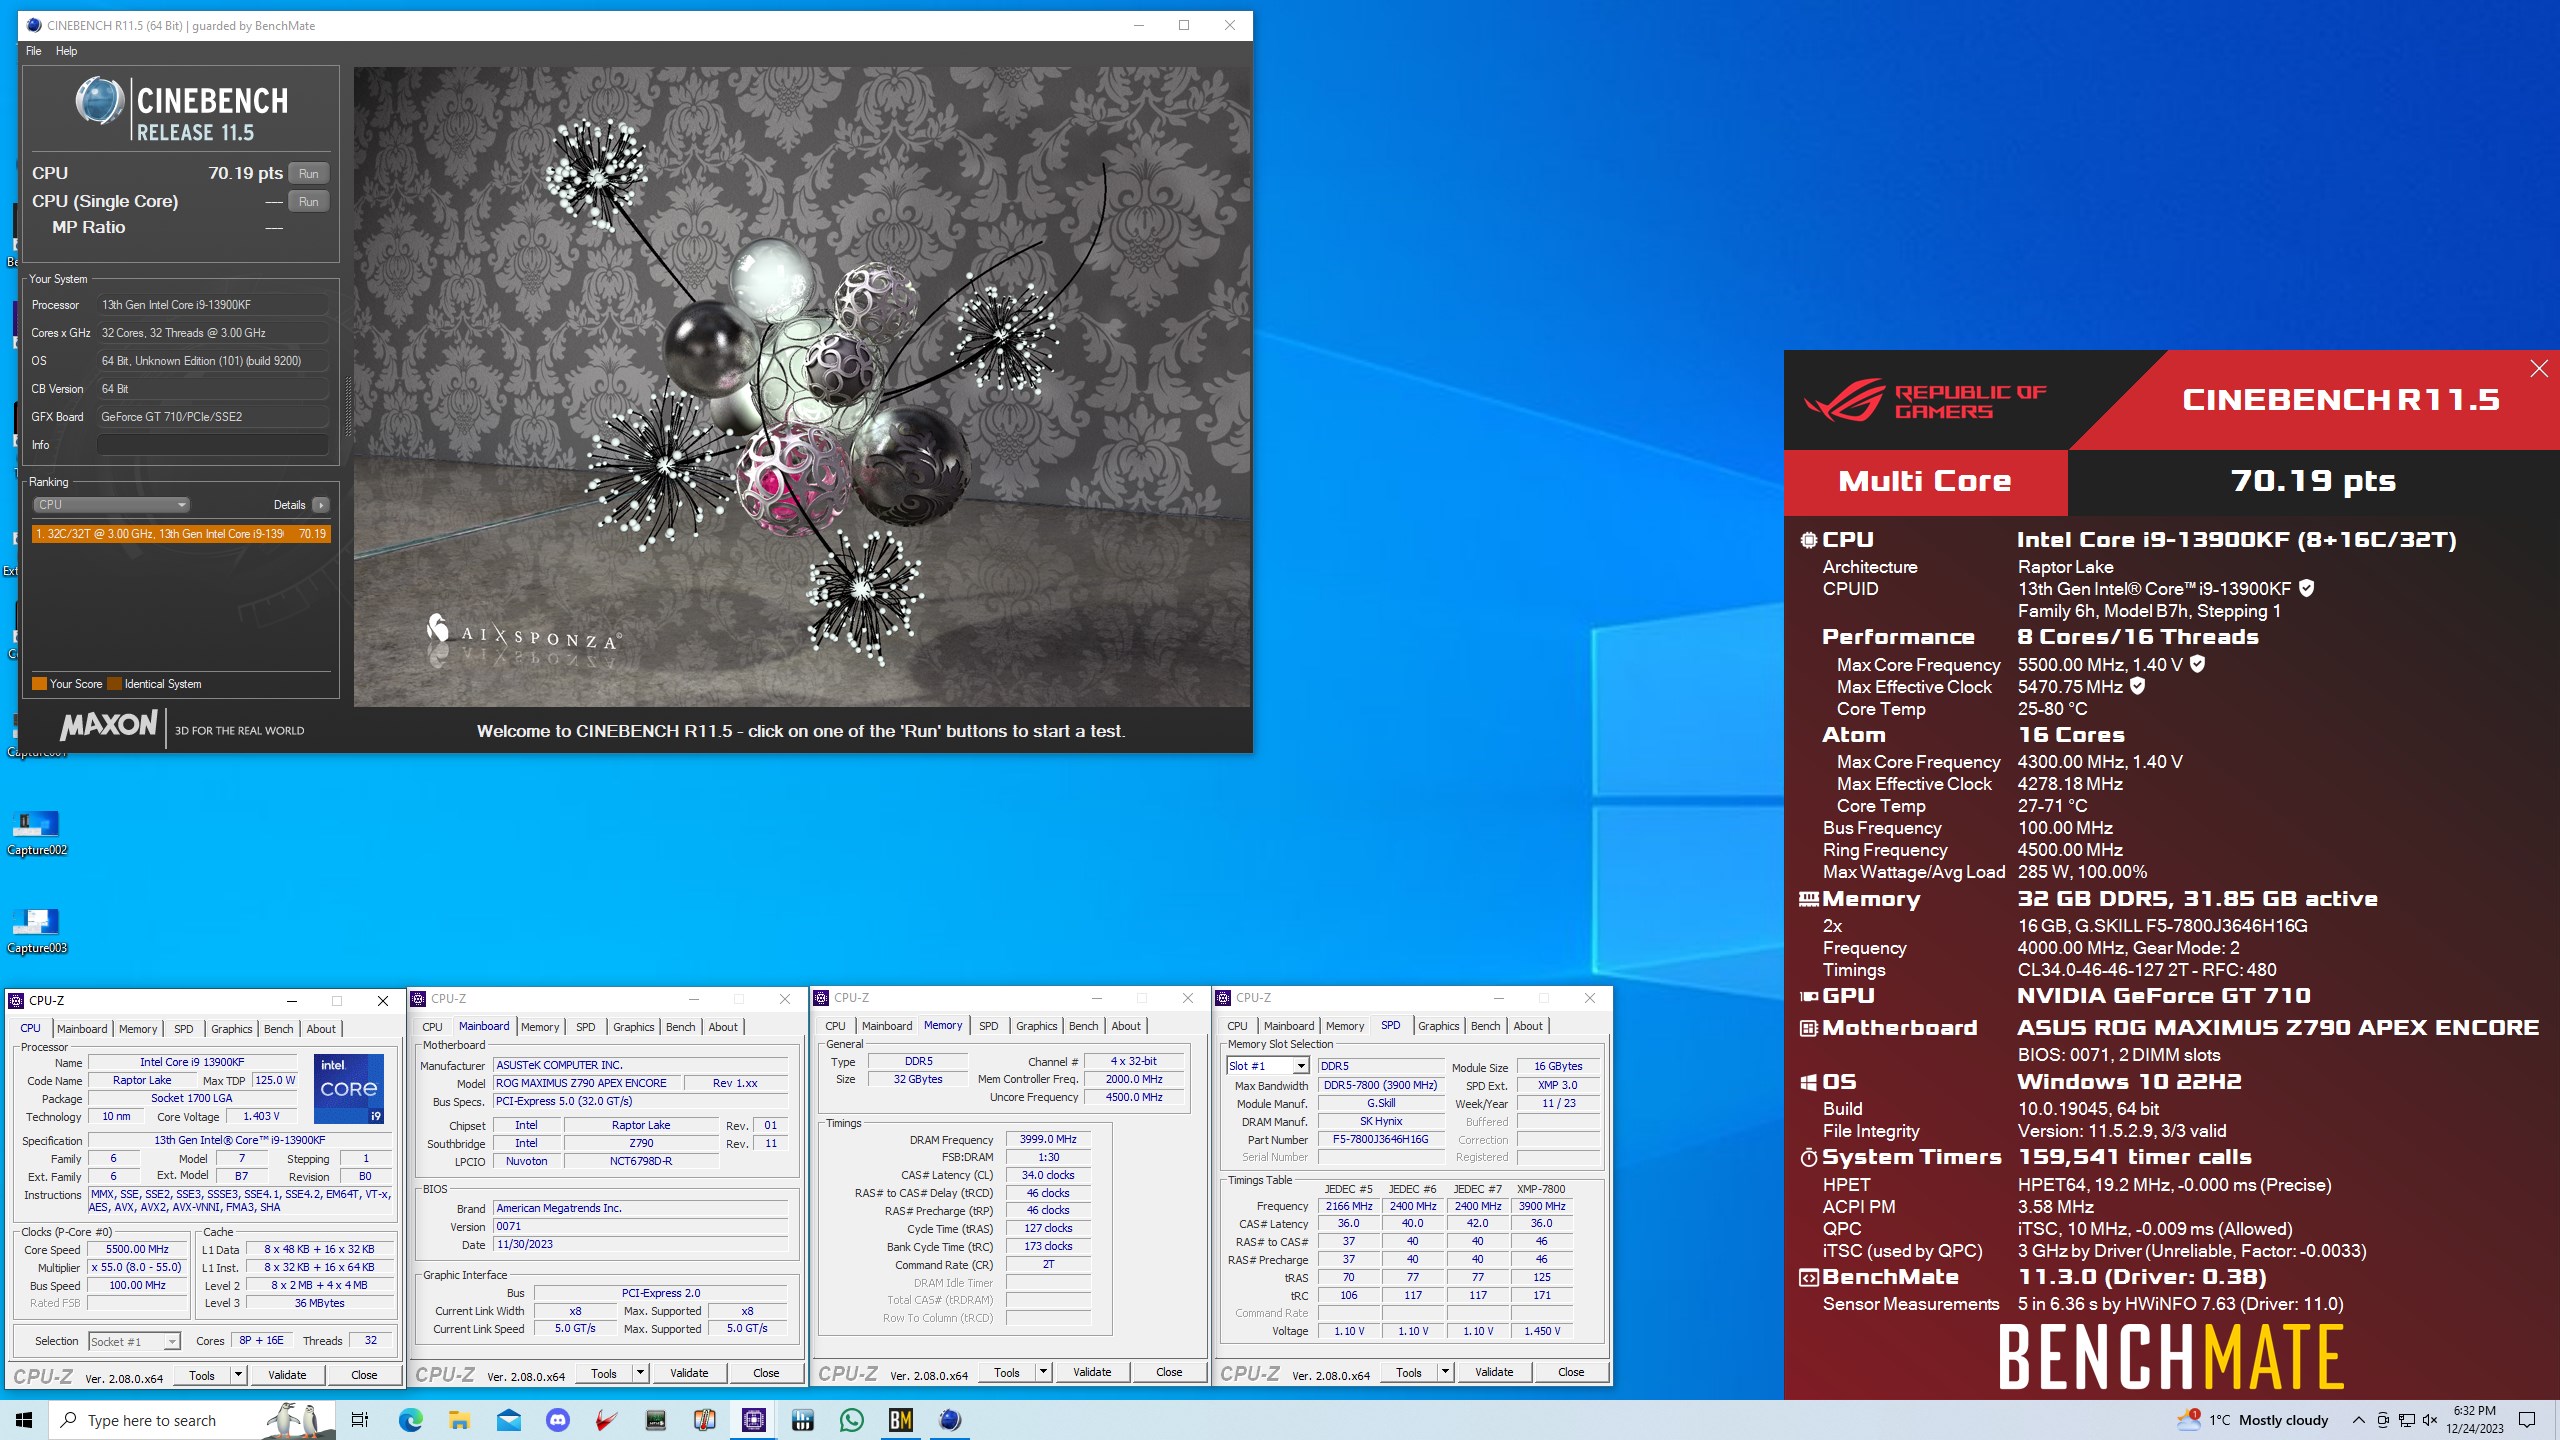The image size is (2560, 1440).
Task: Open Microsoft Edge from the taskbar
Action: pyautogui.click(x=410, y=1420)
